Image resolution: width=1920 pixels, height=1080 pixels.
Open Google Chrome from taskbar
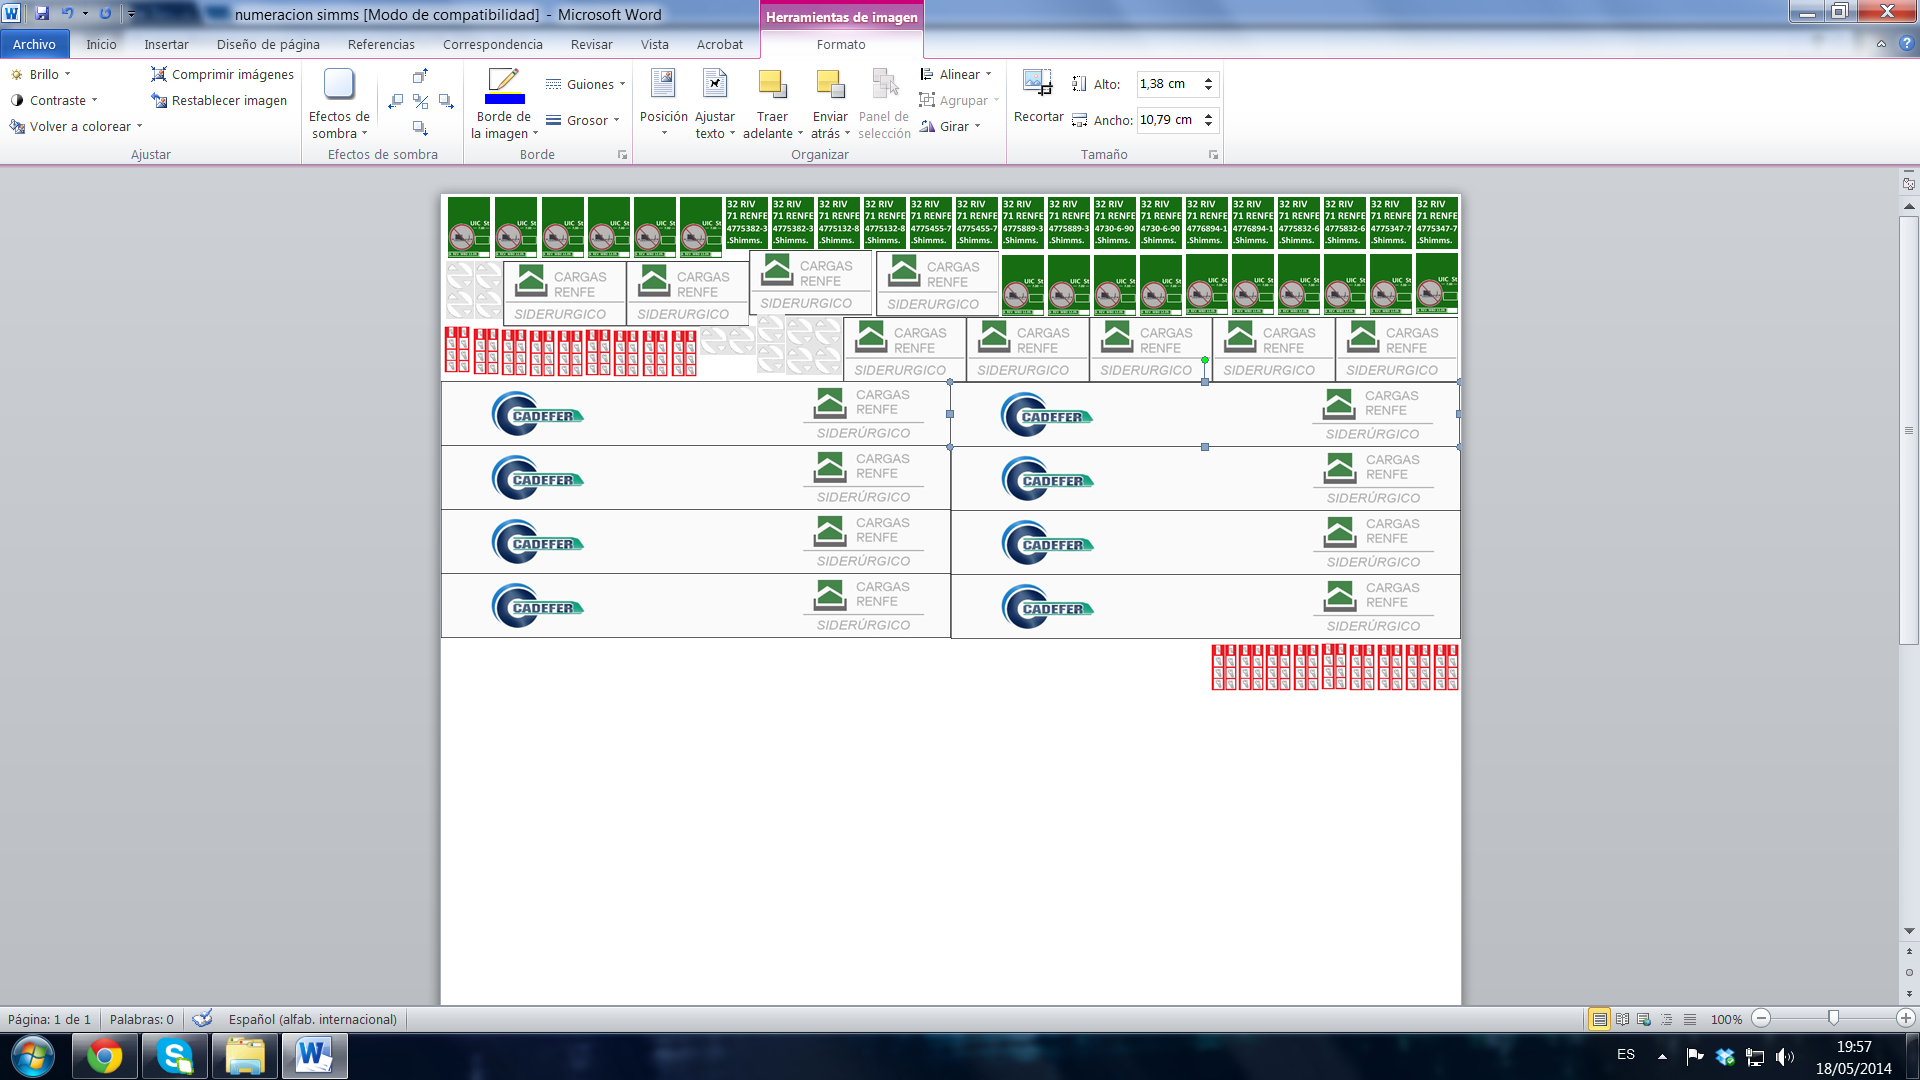click(105, 1056)
